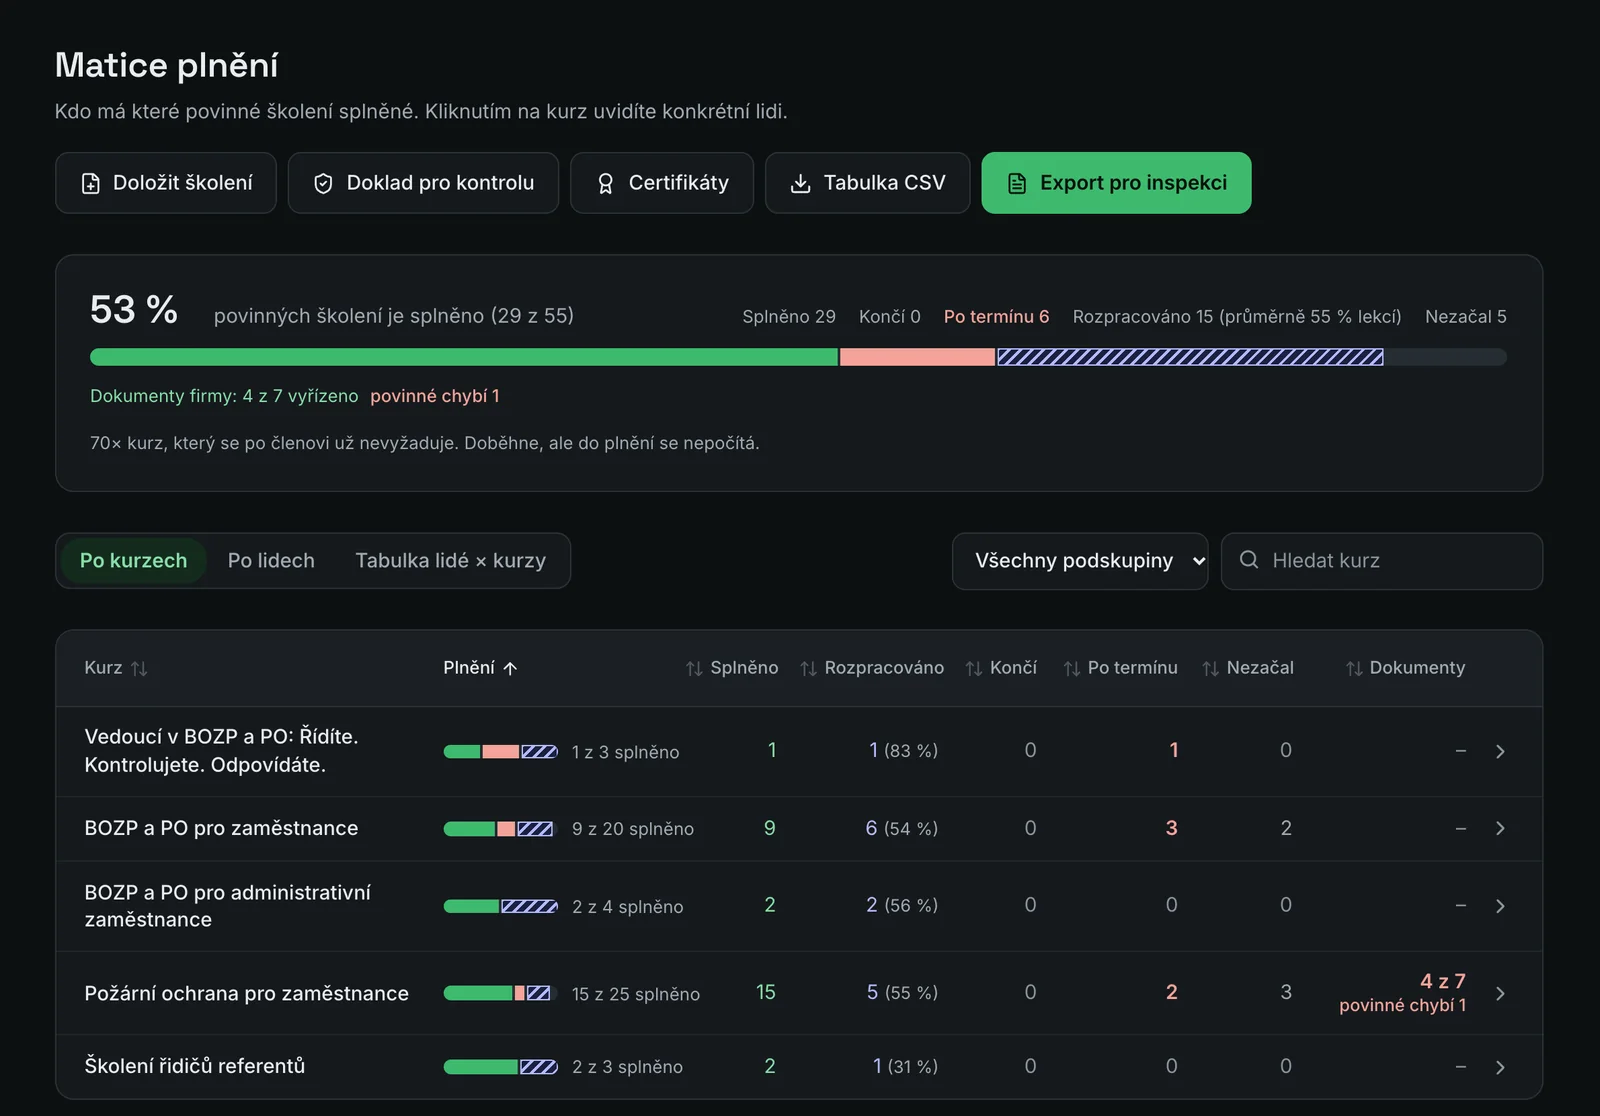Screen dimensions: 1600x1116
Task: Sort table by Rozpracováno column
Action: [872, 668]
